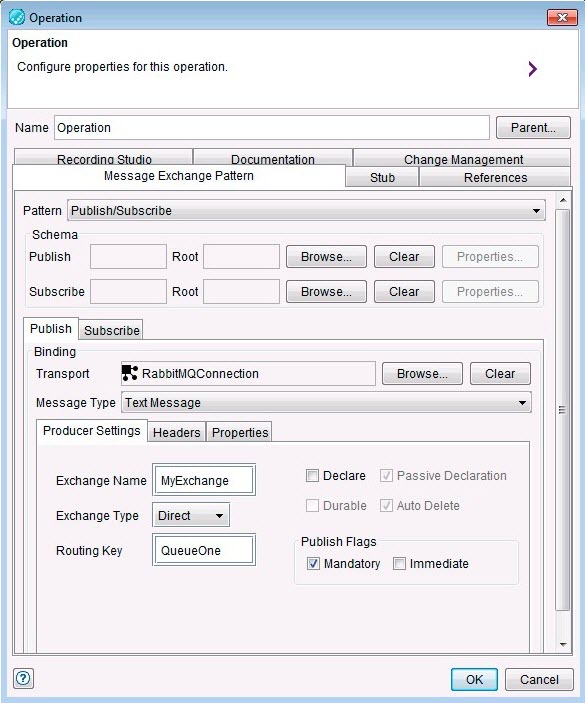
Task: Click the Cancel button
Action: pos(539,680)
